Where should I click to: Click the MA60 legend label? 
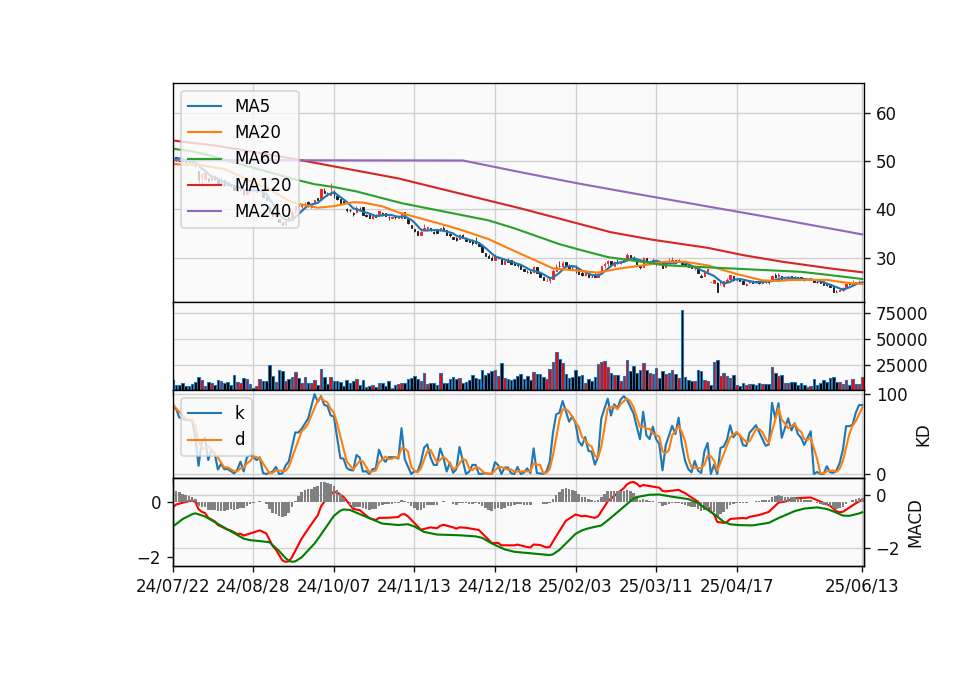[x=258, y=159]
